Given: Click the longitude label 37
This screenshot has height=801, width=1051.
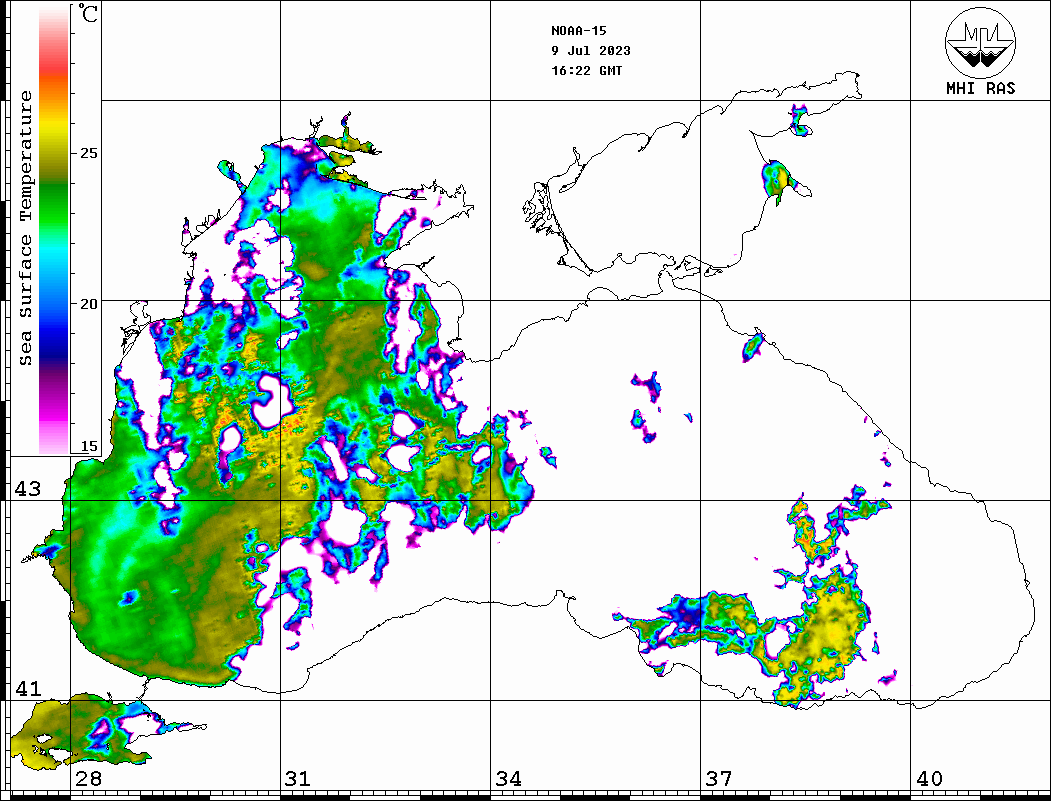Looking at the screenshot, I should click(x=718, y=779).
